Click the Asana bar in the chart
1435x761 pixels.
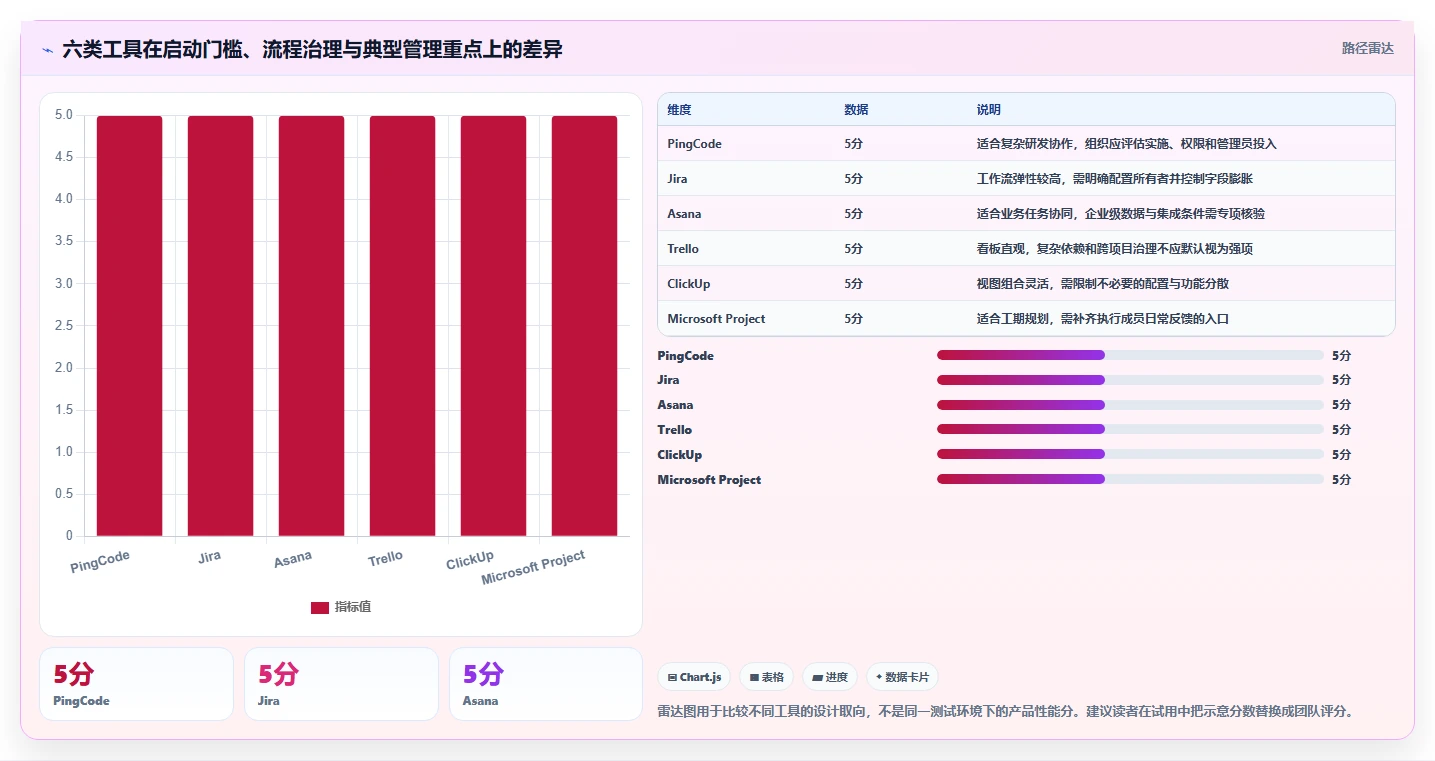click(311, 326)
